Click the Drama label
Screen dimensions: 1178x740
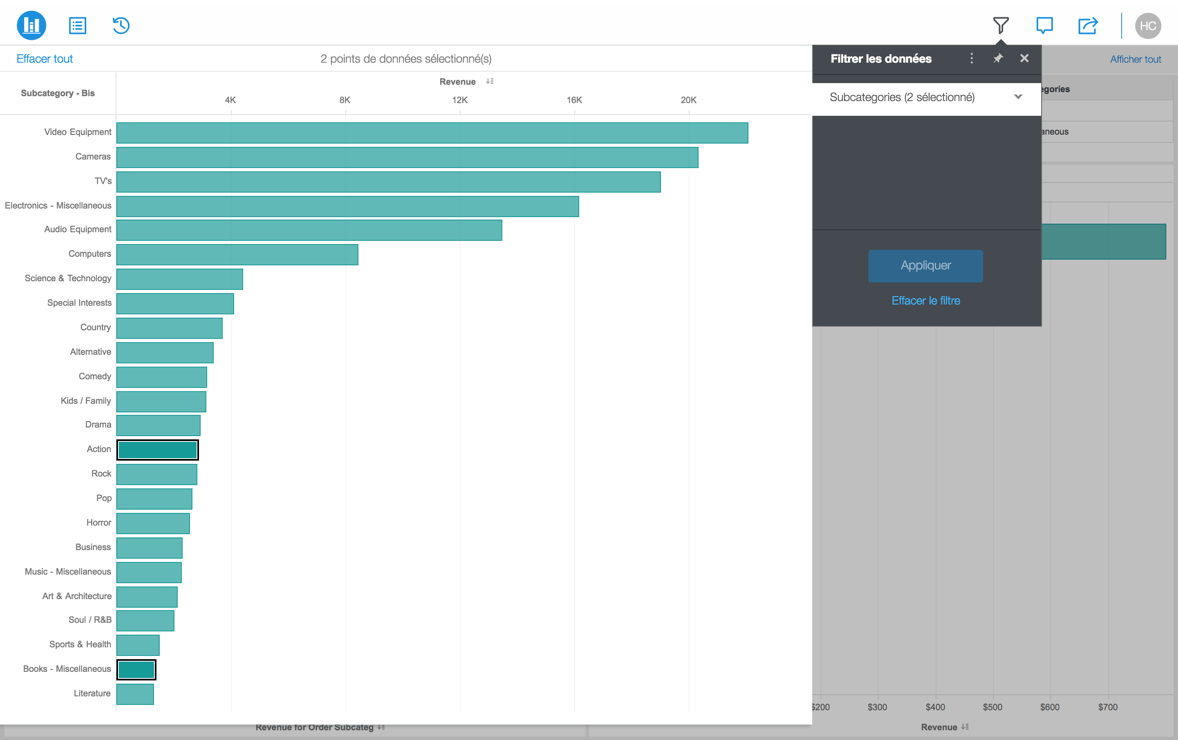tap(98, 424)
